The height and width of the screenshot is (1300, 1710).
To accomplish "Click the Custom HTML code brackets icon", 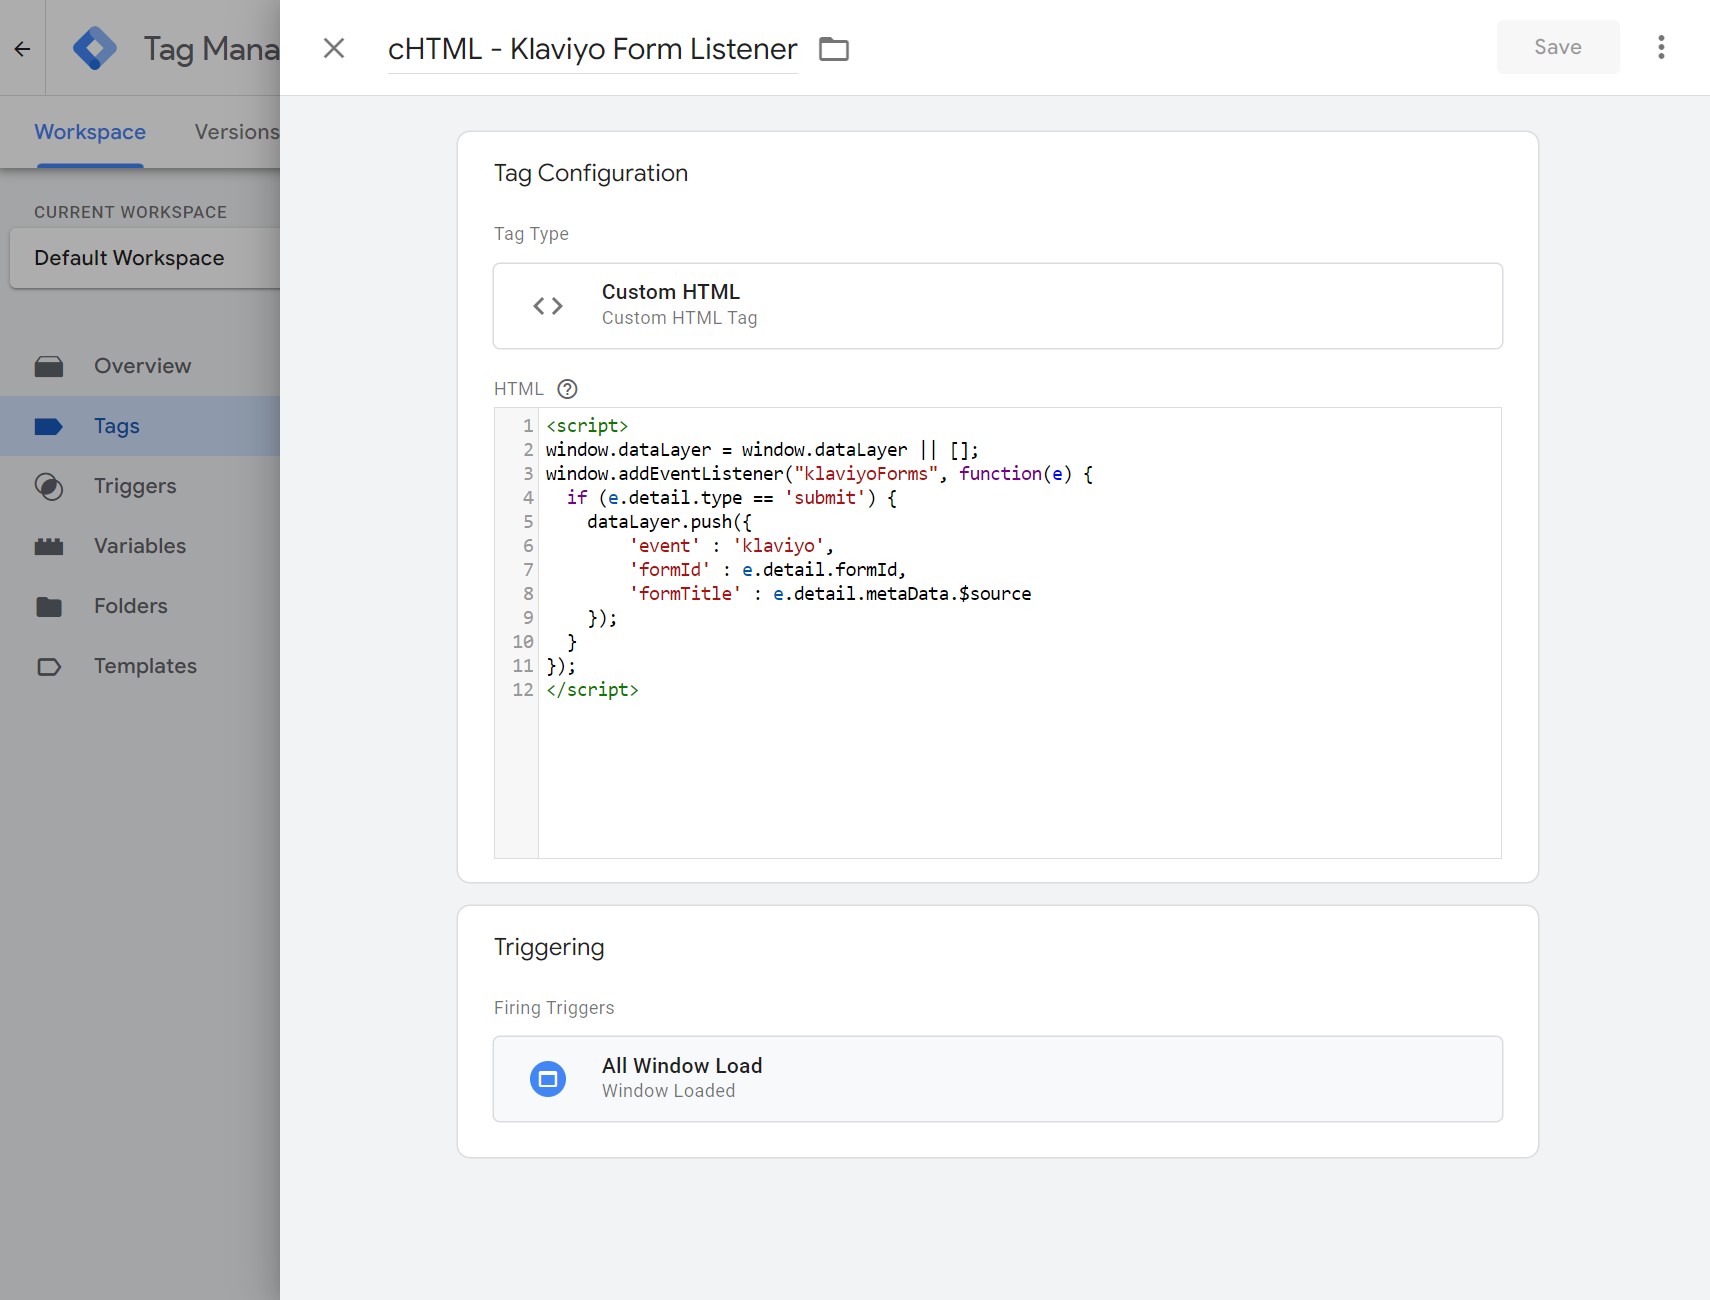I will (x=548, y=306).
